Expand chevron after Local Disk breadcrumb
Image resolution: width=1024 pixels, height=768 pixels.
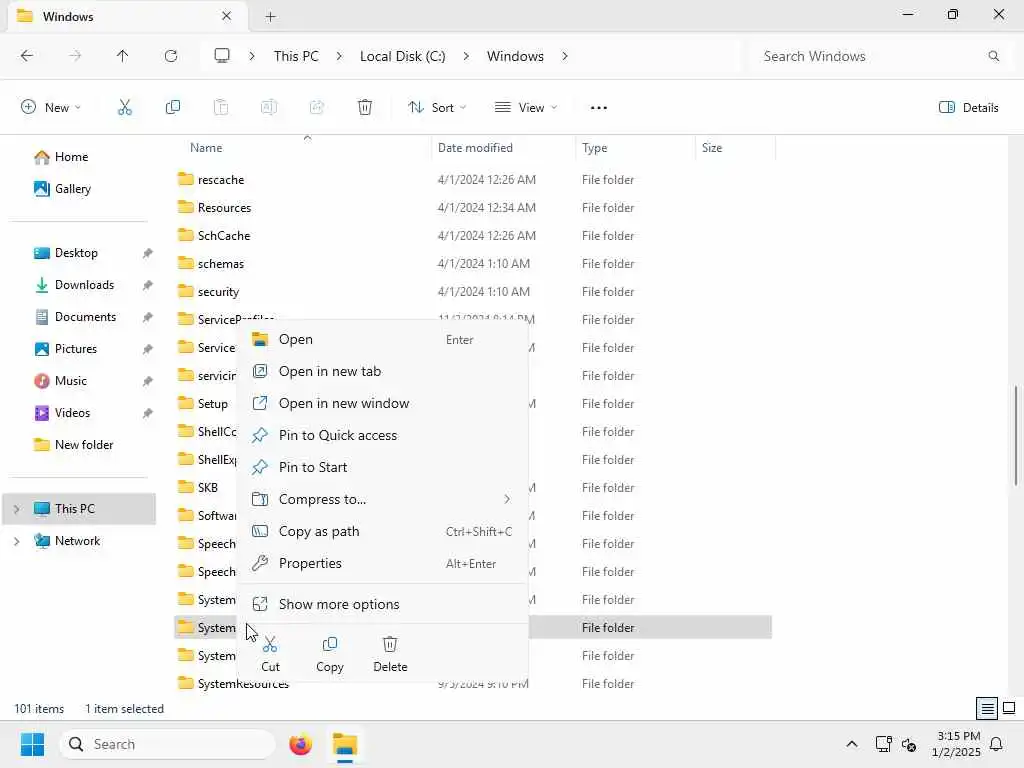pos(466,56)
